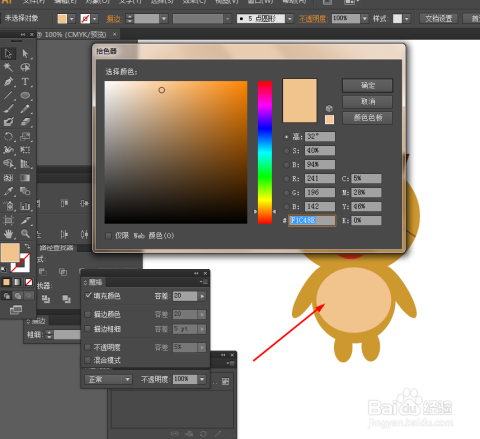Open the Color Swatches button

367,118
